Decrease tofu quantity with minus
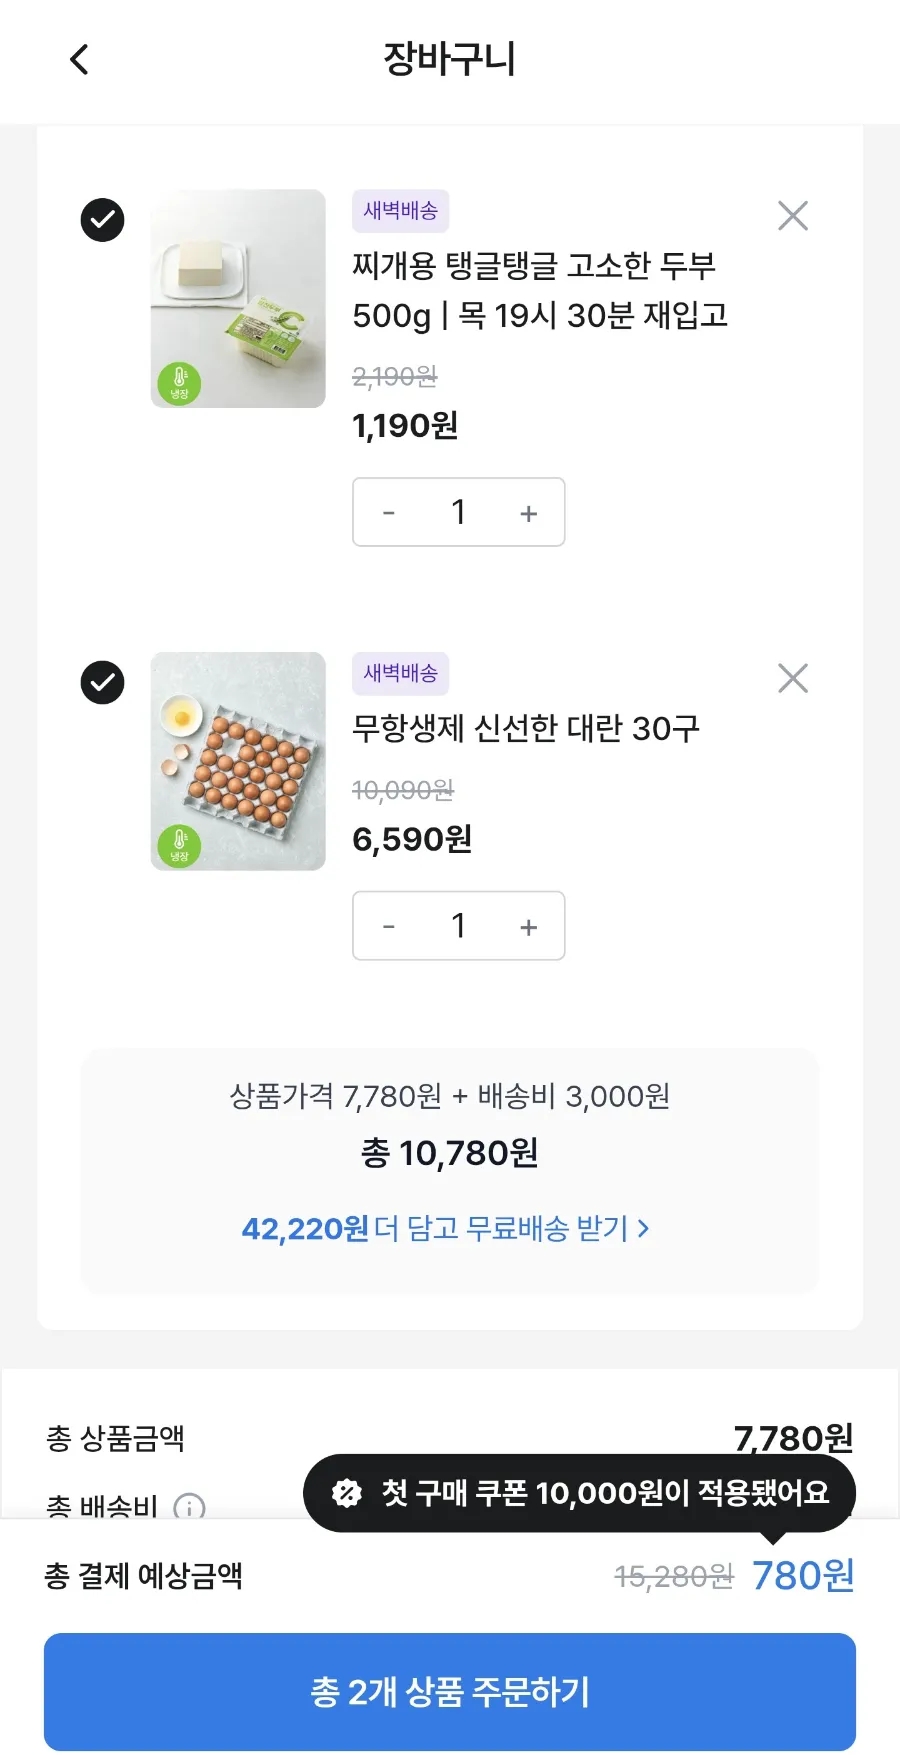The width and height of the screenshot is (900, 1755). [389, 513]
